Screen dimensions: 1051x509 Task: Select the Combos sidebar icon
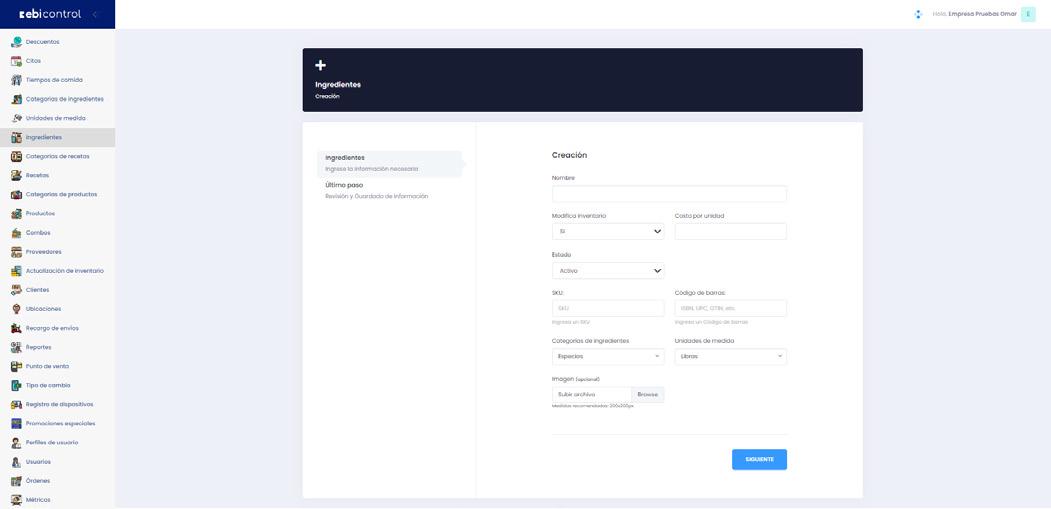click(x=17, y=233)
